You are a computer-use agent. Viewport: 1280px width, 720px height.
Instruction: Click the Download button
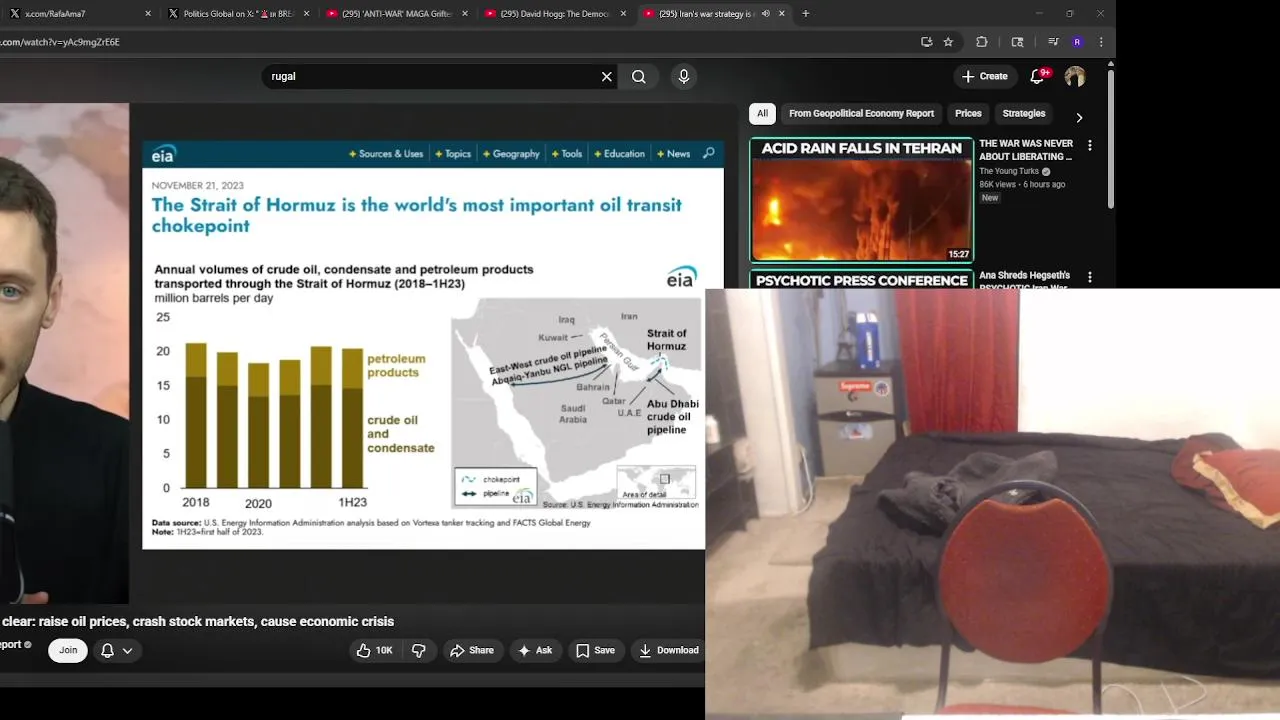click(669, 650)
